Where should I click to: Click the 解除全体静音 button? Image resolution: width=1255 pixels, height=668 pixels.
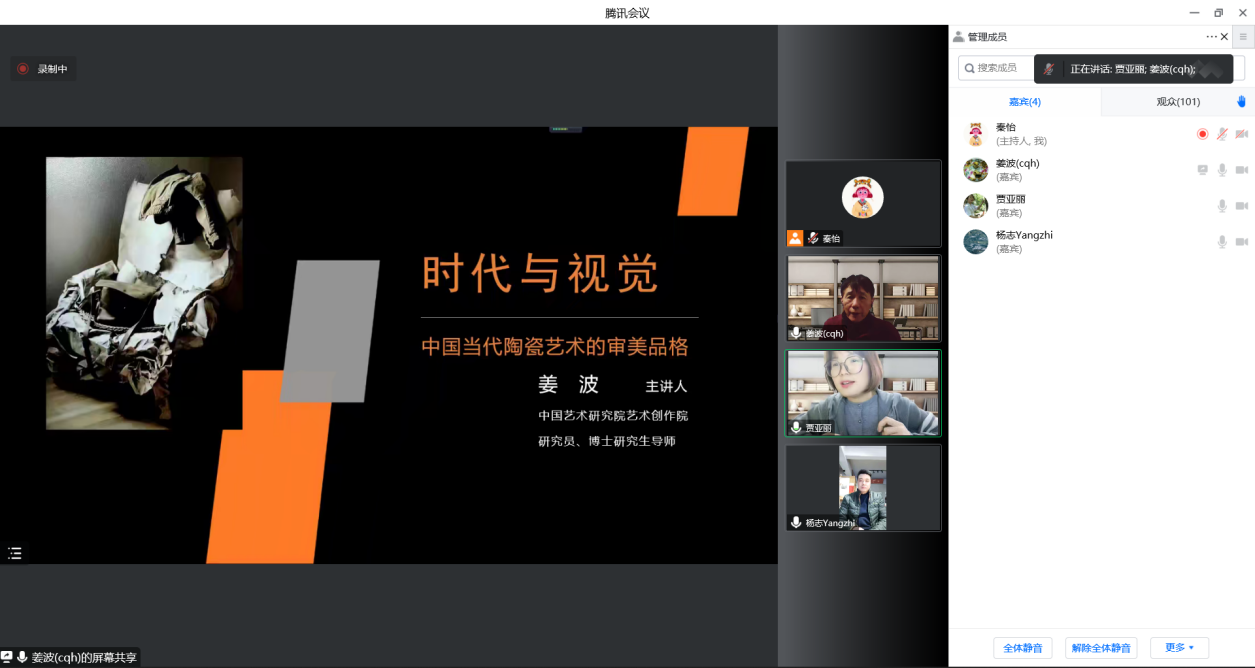click(1100, 648)
